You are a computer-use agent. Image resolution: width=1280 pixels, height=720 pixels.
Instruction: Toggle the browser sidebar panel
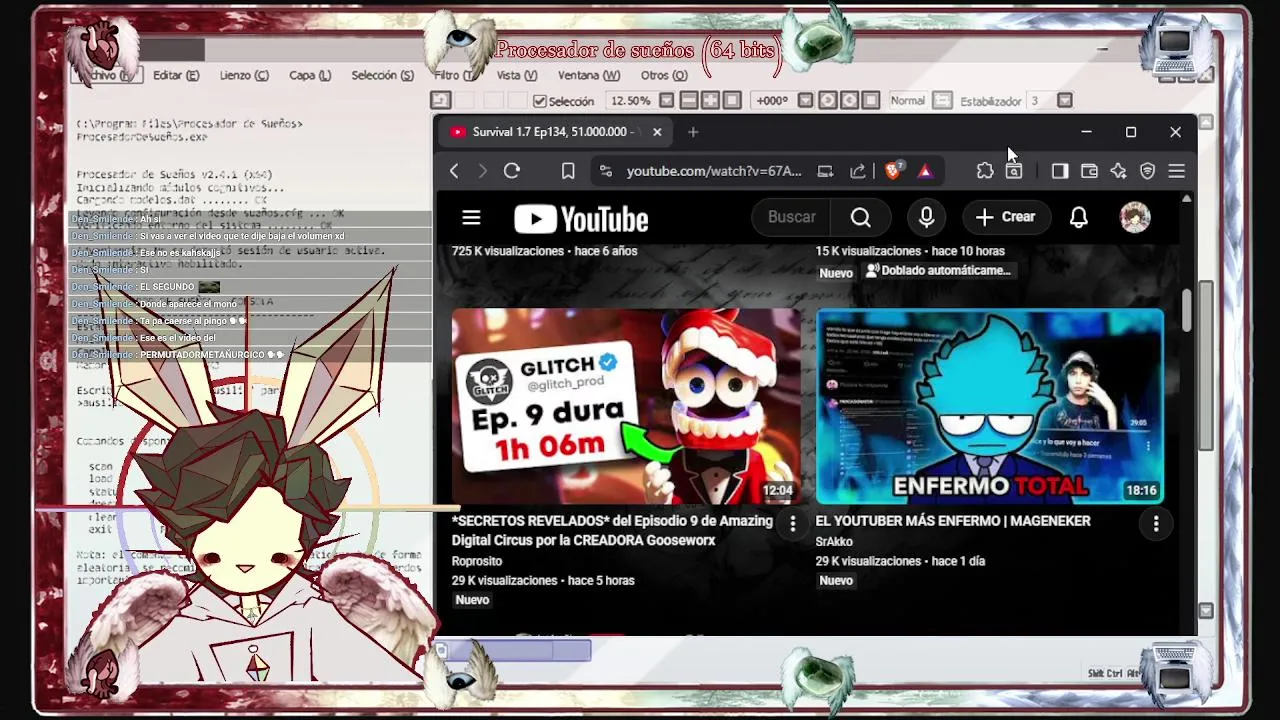coord(1059,171)
